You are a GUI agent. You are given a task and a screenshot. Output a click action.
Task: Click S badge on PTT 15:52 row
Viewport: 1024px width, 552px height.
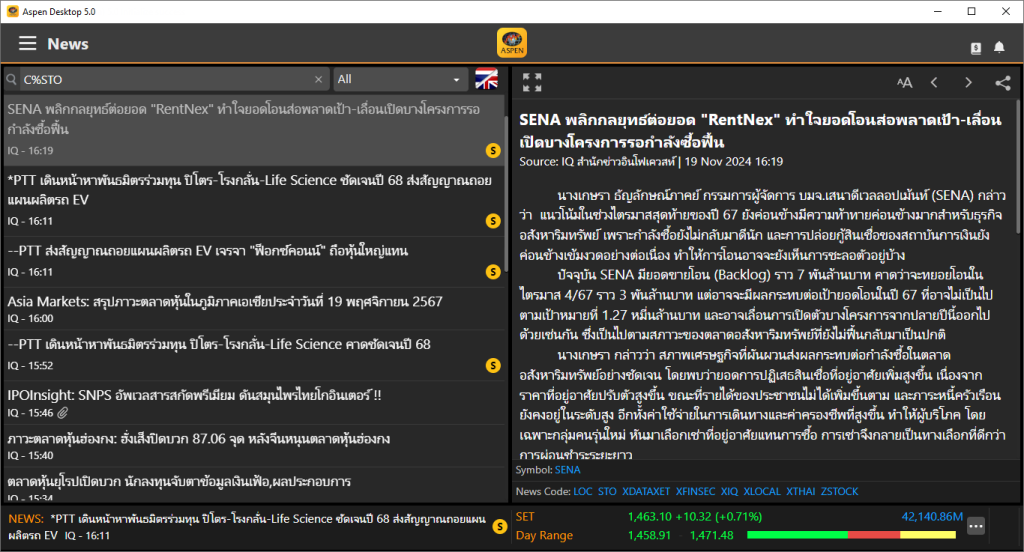[x=493, y=366]
